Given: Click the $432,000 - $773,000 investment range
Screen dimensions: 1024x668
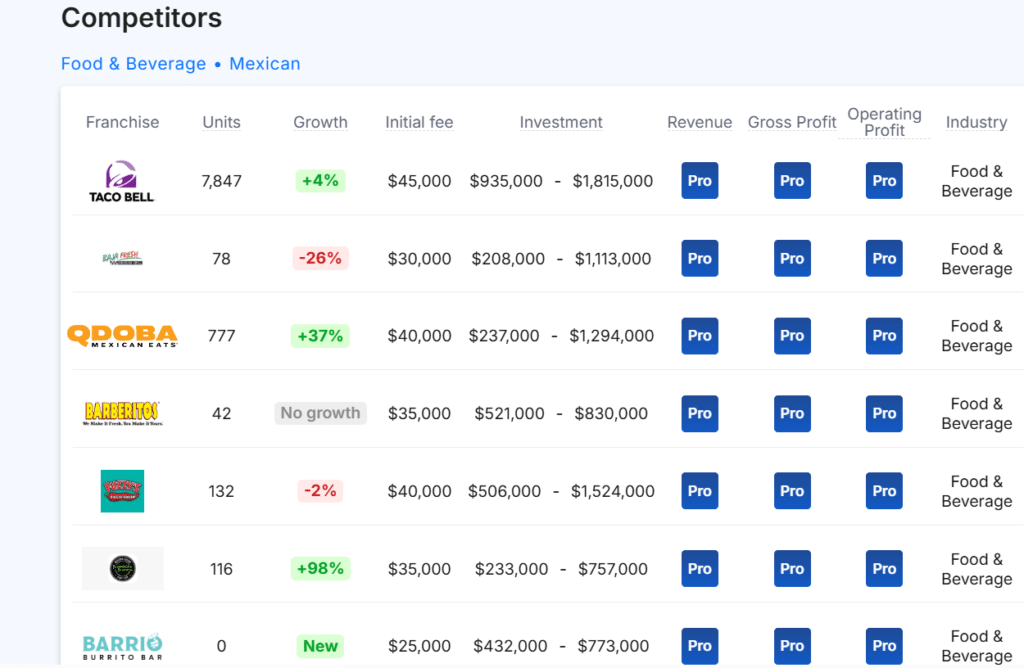Looking at the screenshot, I should (561, 646).
